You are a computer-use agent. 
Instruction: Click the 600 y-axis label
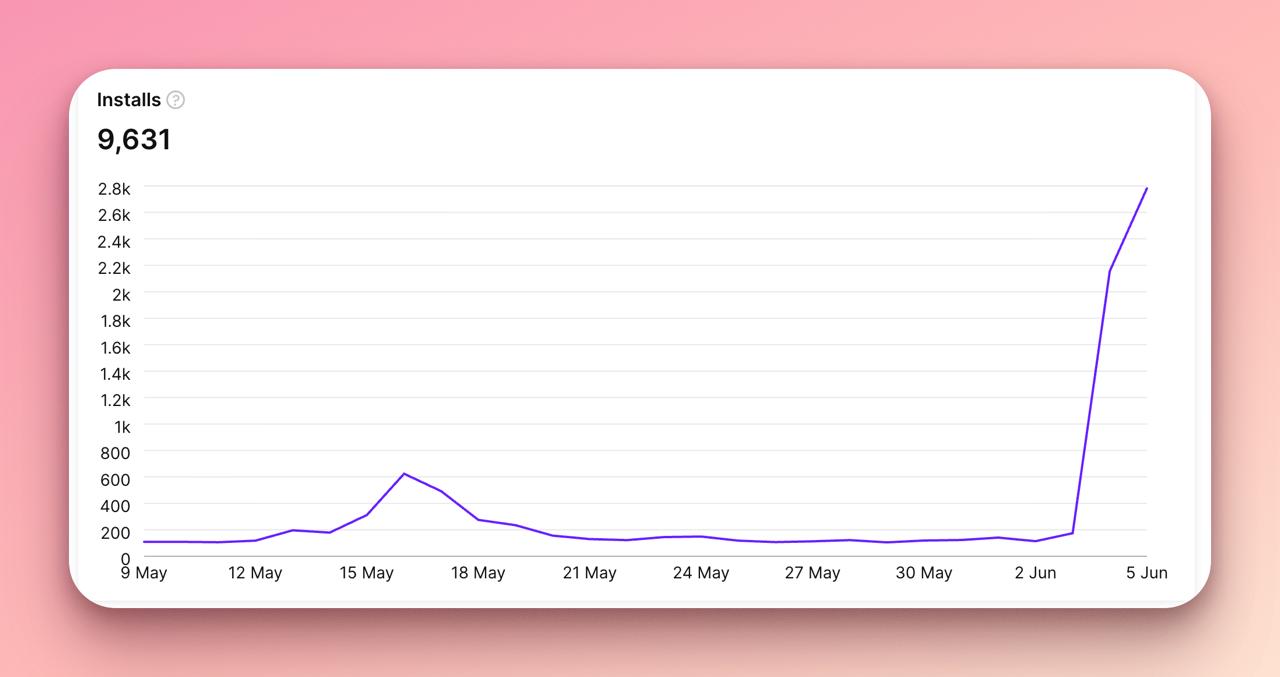[116, 479]
